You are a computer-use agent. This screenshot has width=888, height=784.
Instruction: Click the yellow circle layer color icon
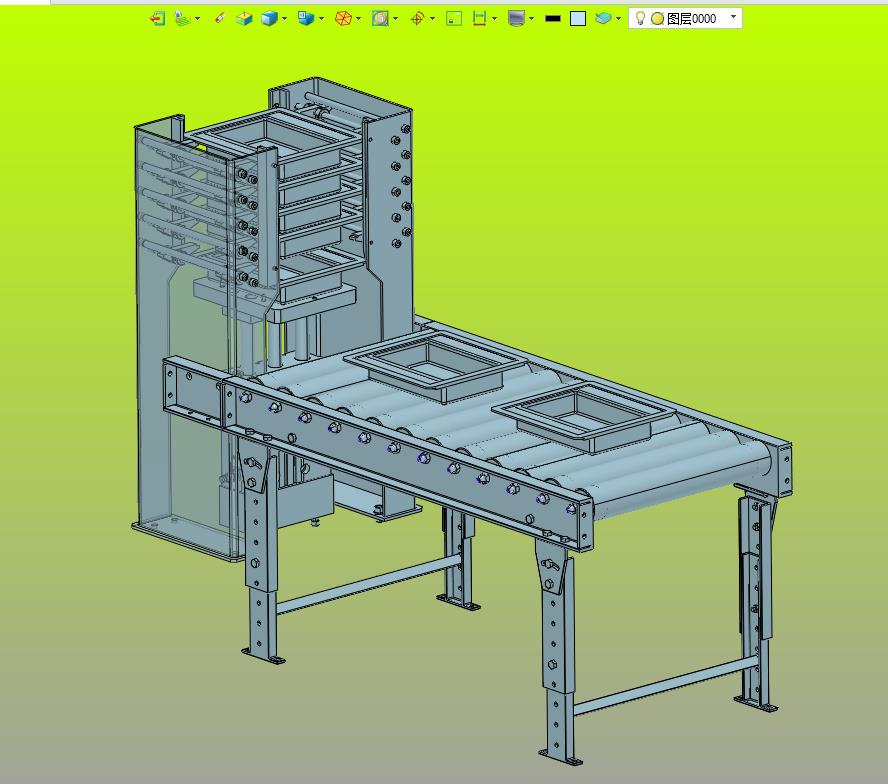click(657, 19)
